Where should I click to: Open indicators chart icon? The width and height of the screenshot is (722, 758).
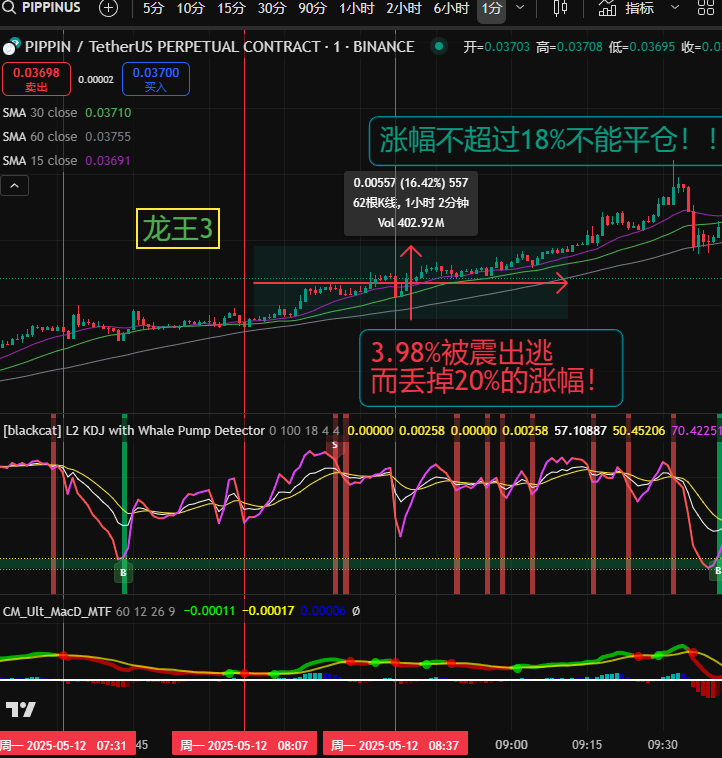[x=607, y=8]
